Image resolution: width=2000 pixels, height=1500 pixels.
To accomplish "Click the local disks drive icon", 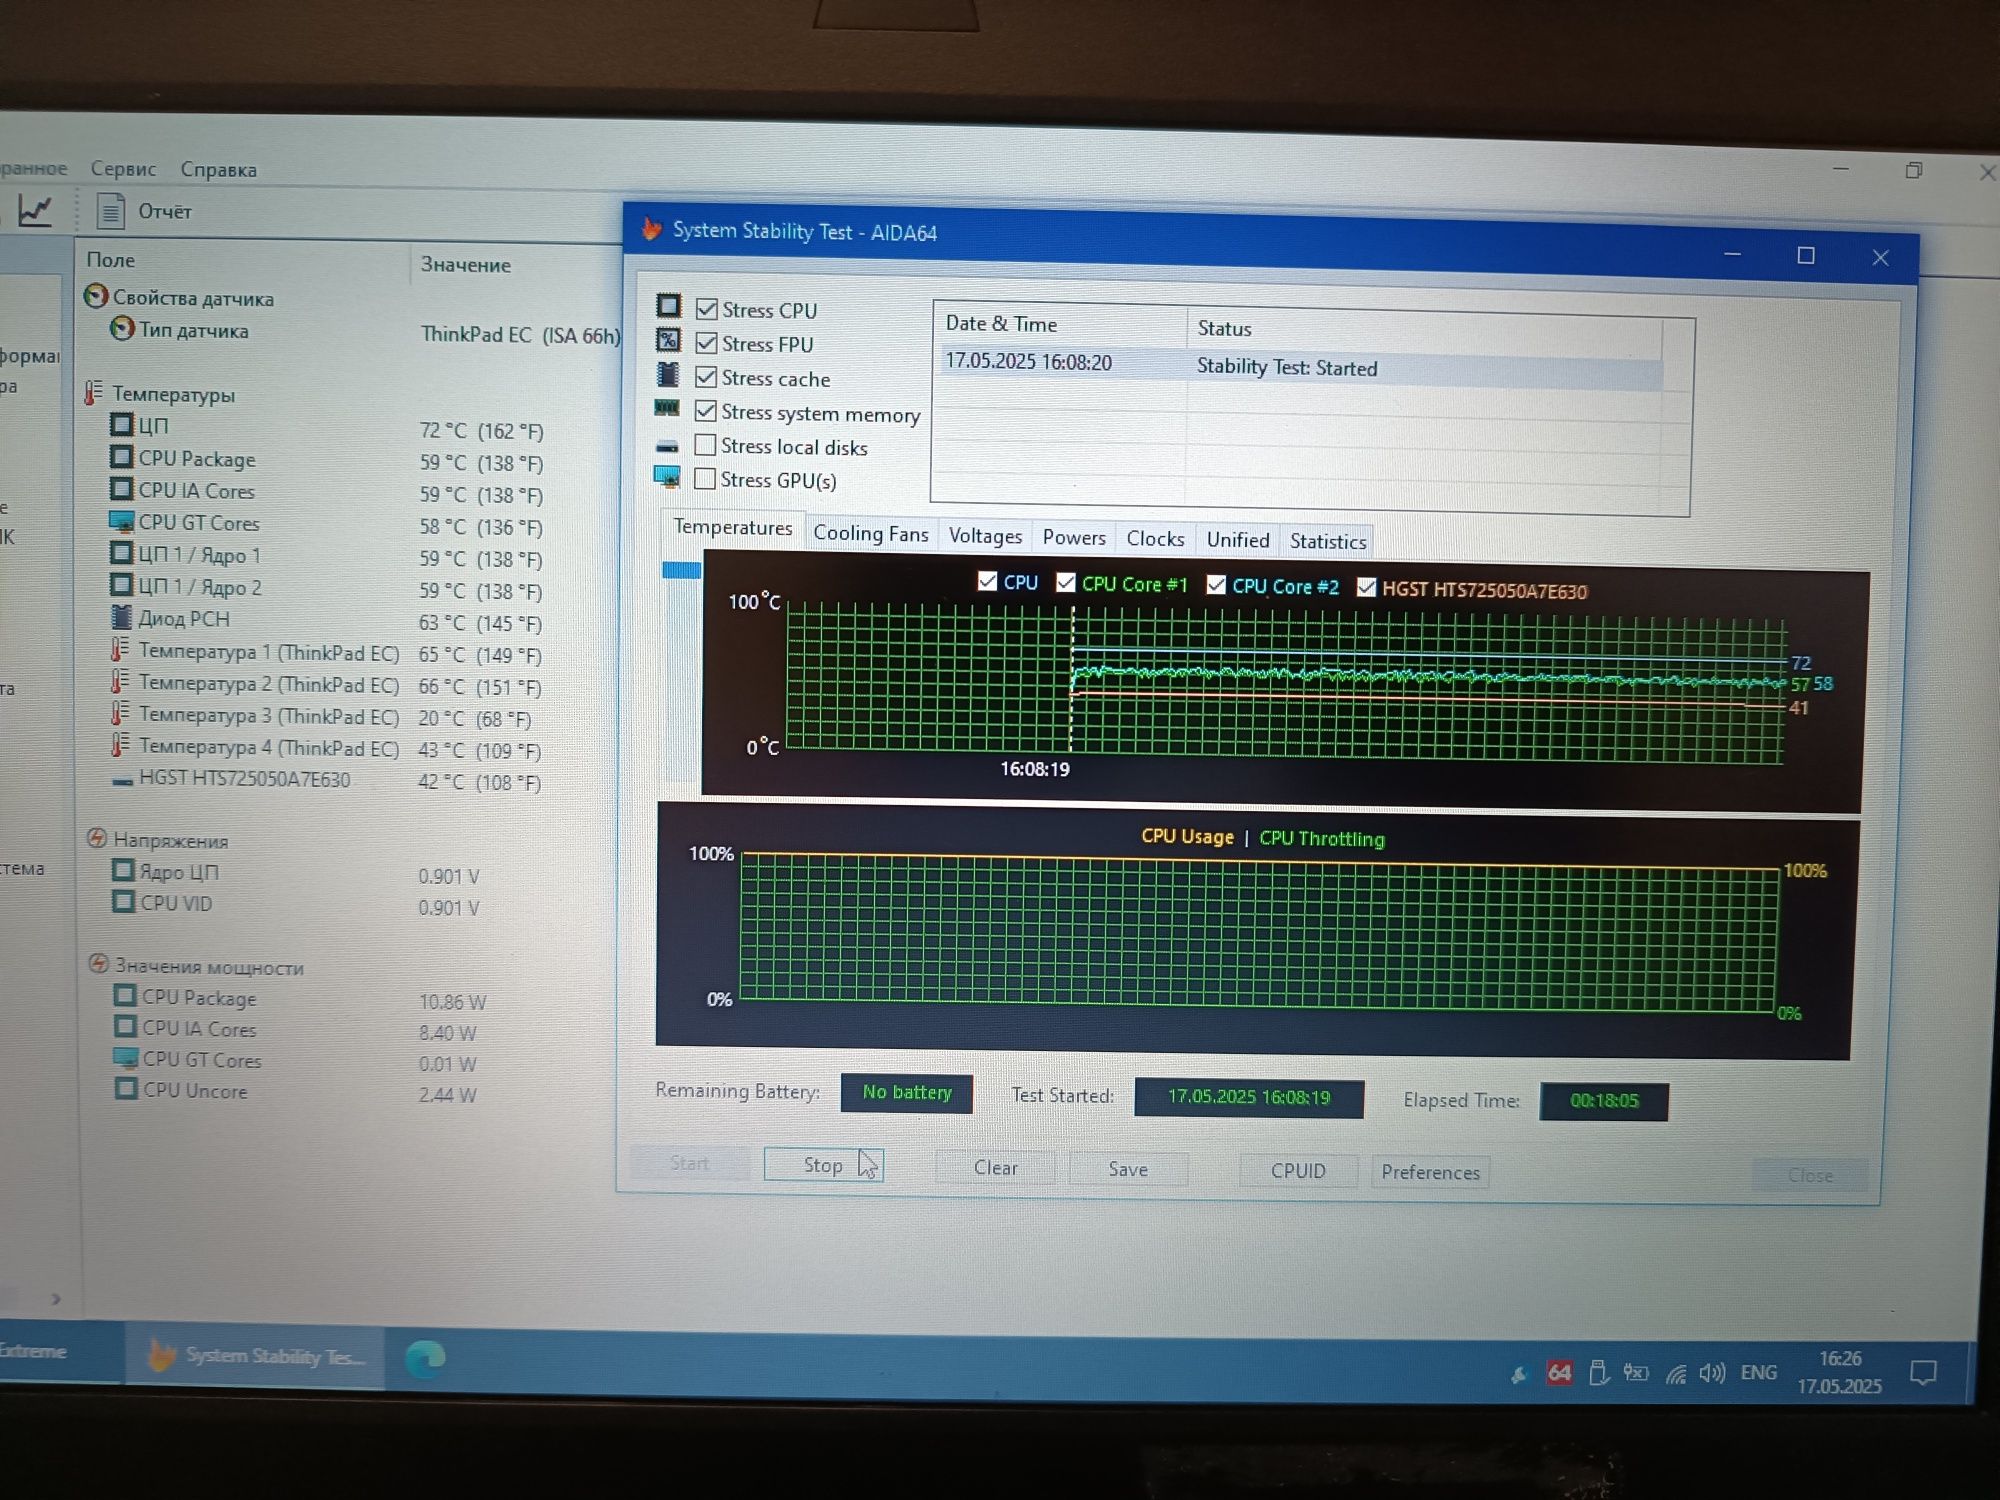I will click(x=667, y=446).
